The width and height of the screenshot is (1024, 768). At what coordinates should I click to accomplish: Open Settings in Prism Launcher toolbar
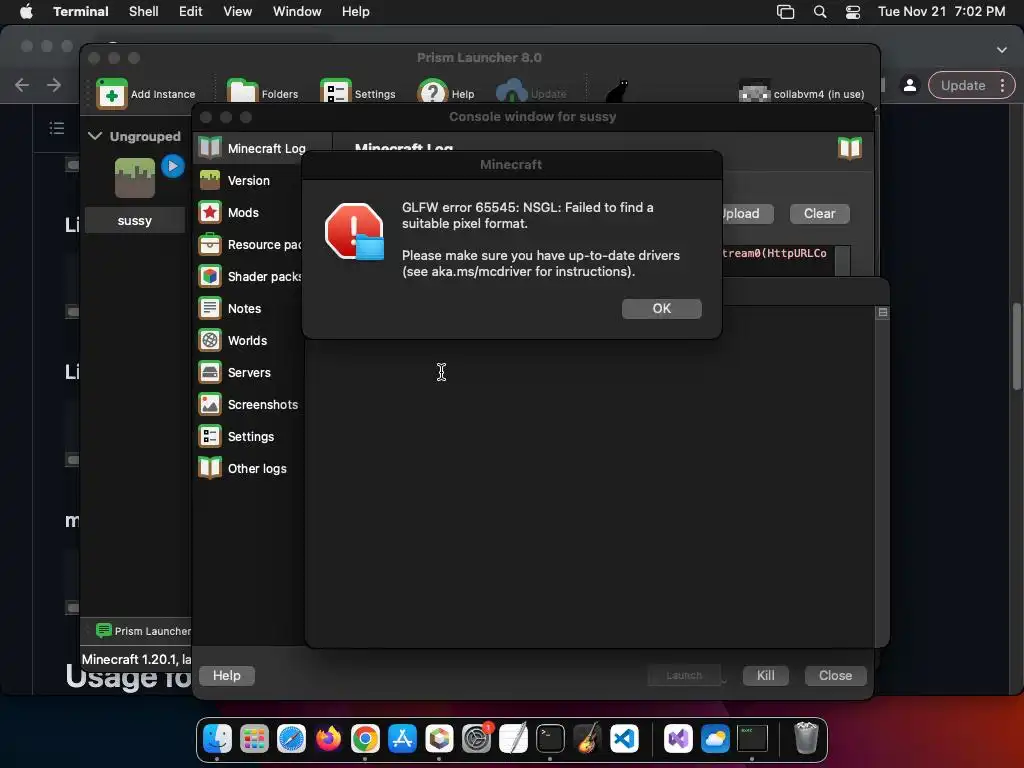coord(358,93)
